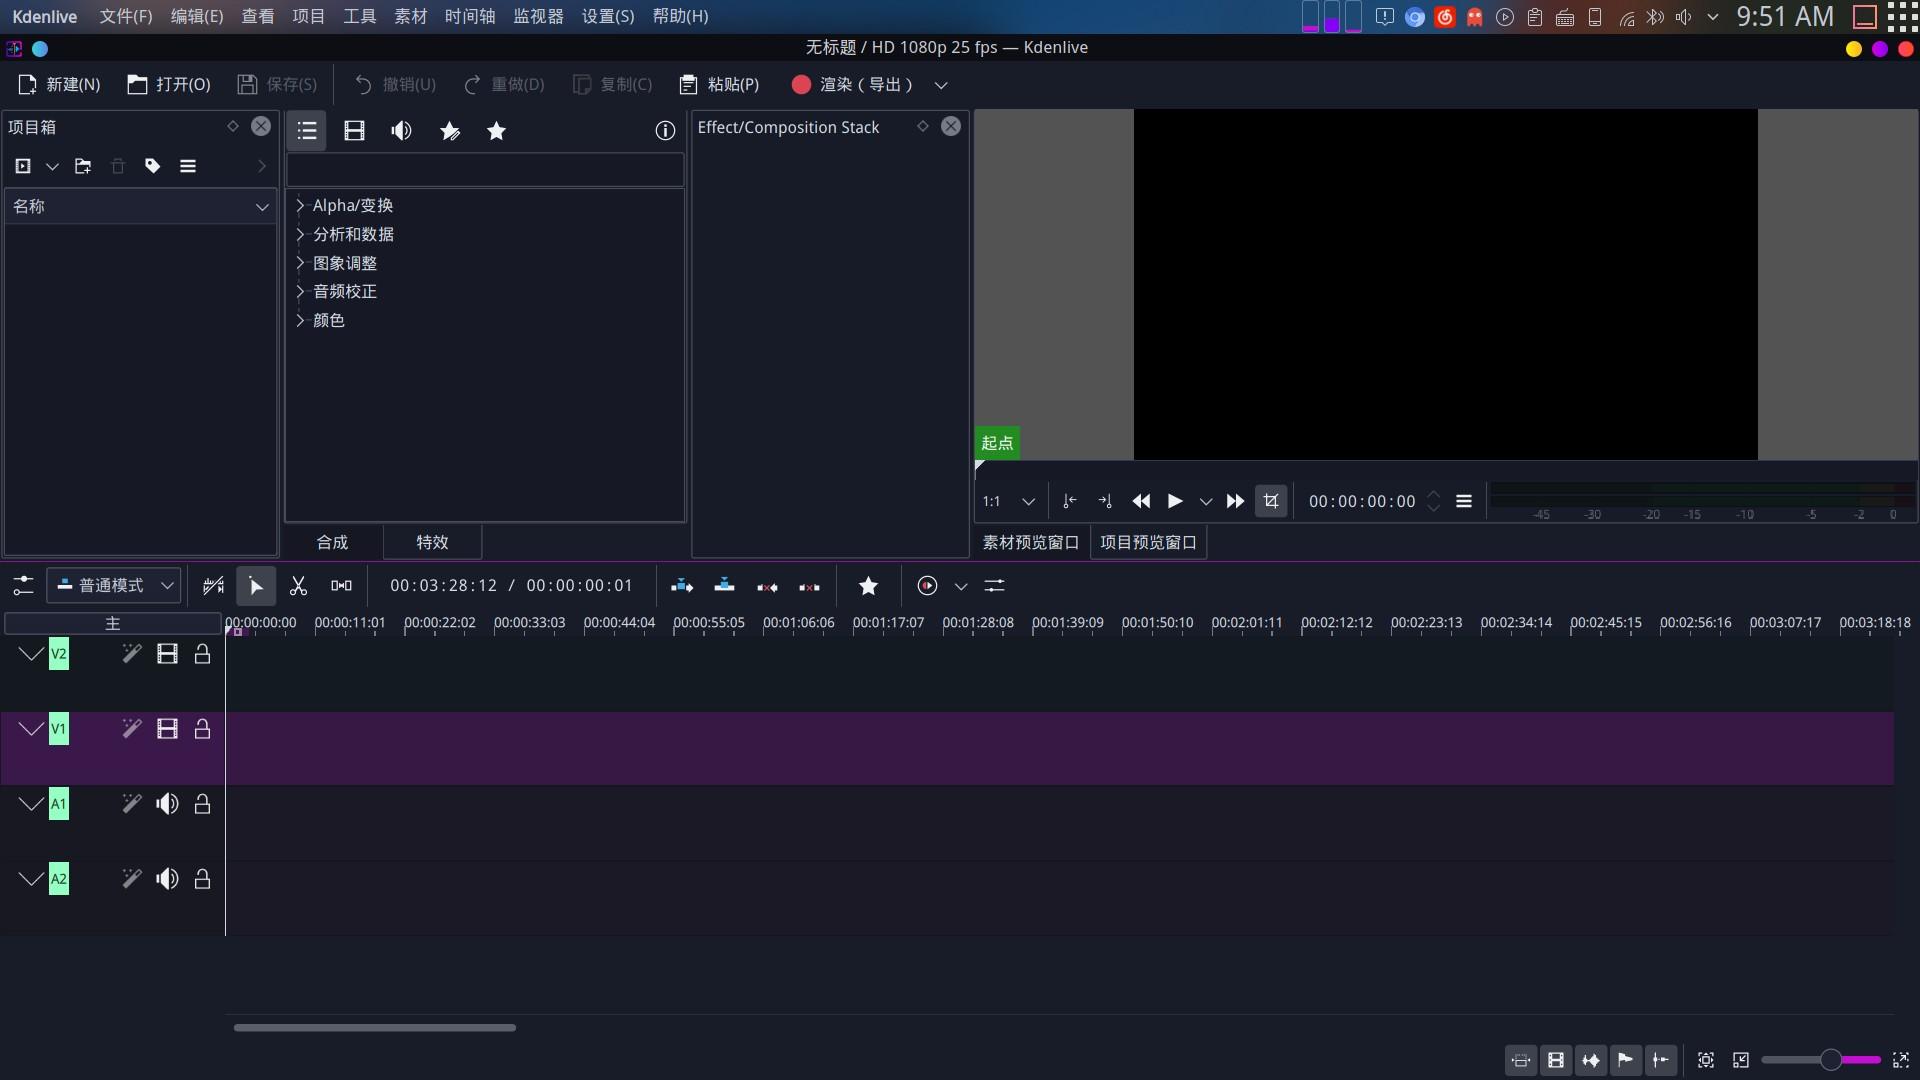Hide video track V2
The height and width of the screenshot is (1080, 1920).
tap(167, 653)
